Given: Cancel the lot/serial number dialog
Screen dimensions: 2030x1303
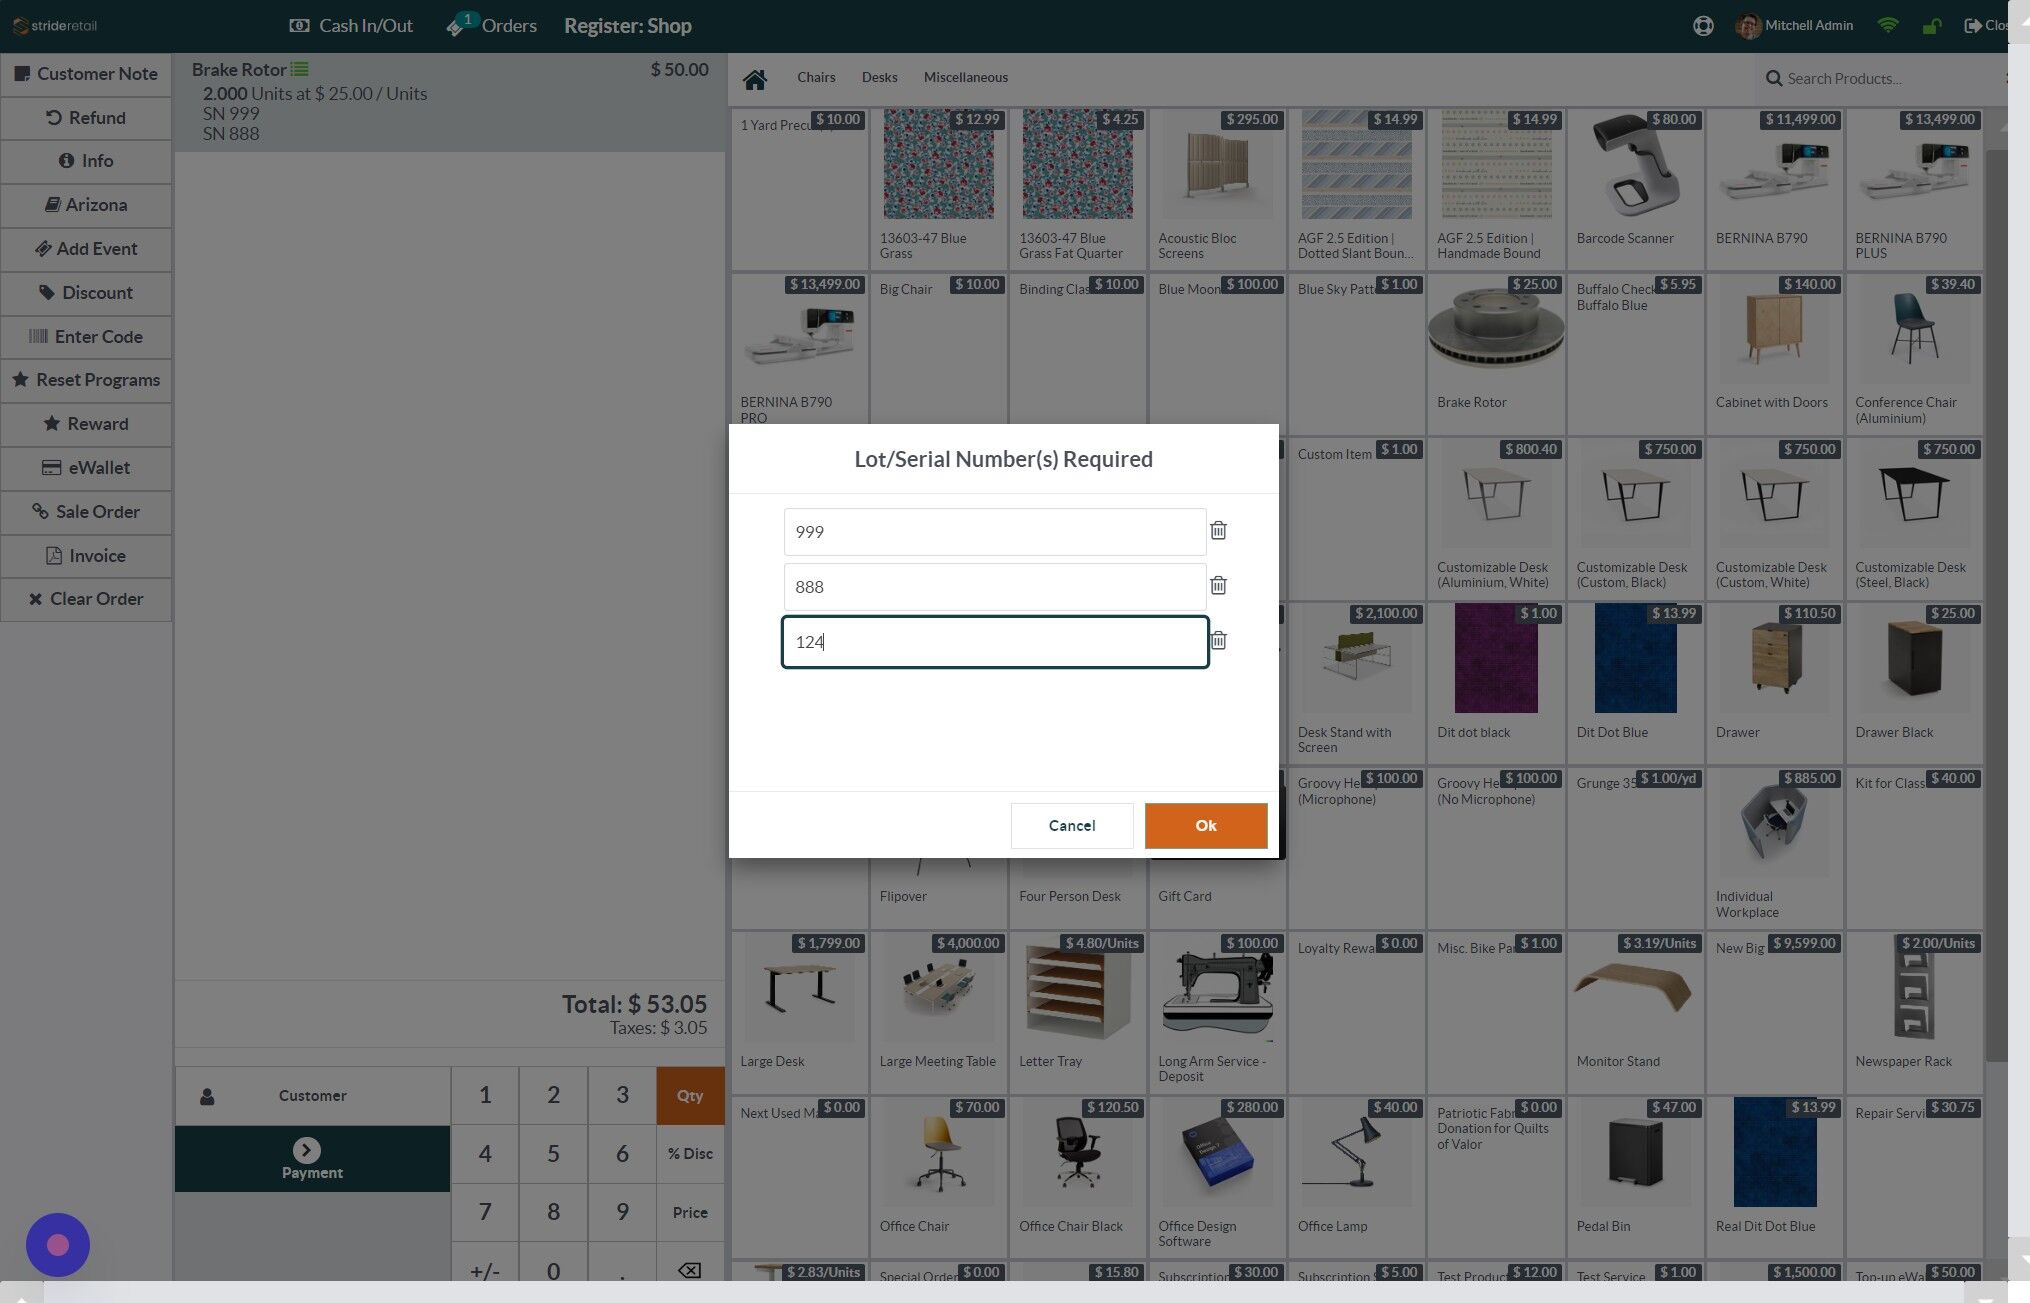Looking at the screenshot, I should 1072,826.
